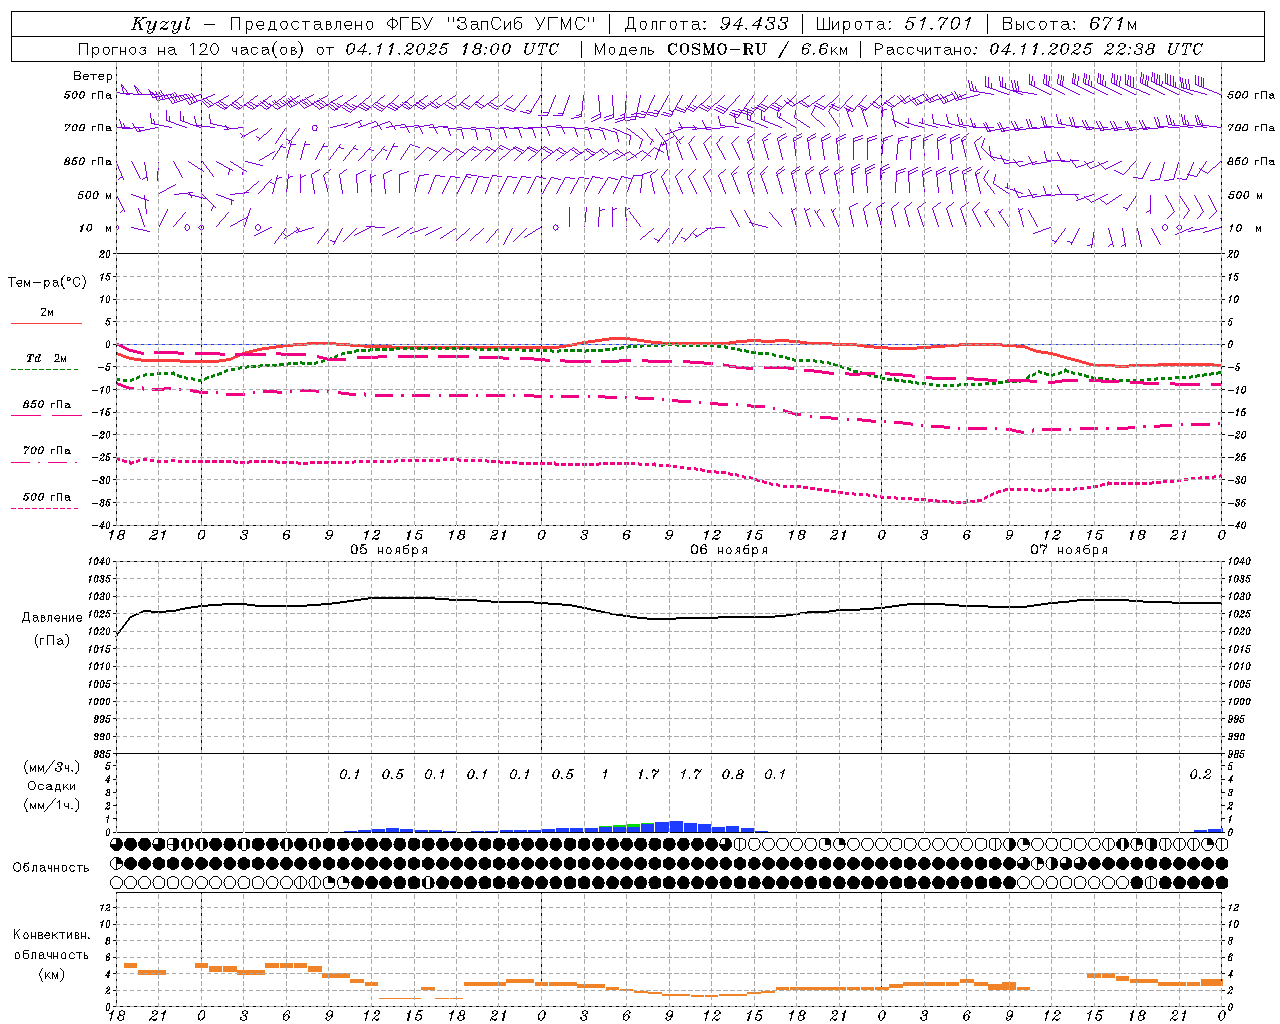Click the forecast start time 04.11.2025 18:00 UTC
Screen dimensions: 1280x1024
pyautogui.click(x=452, y=49)
